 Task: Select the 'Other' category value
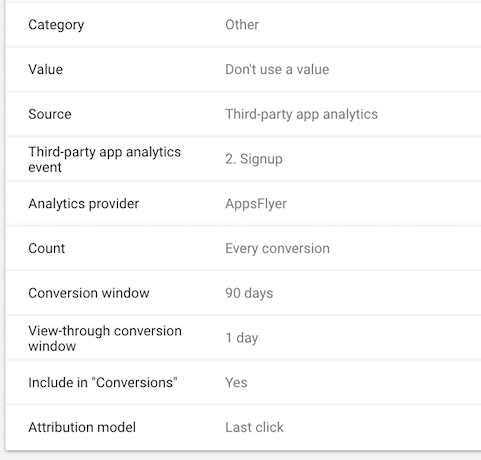pyautogui.click(x=242, y=25)
